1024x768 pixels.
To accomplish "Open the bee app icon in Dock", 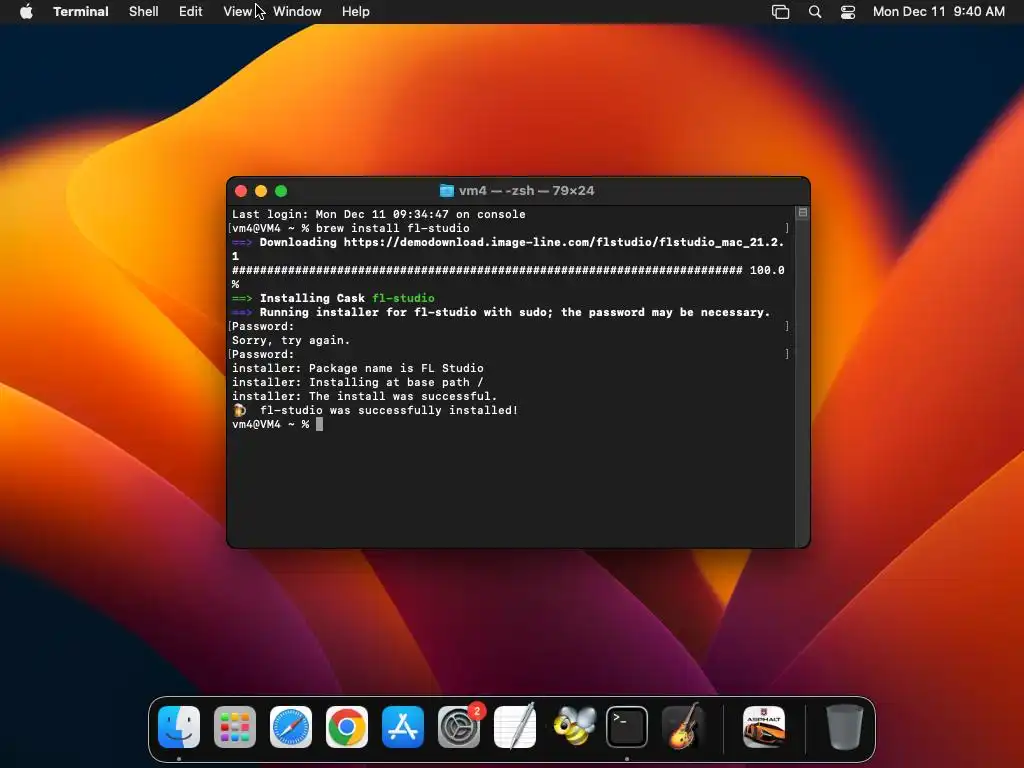I will click(574, 727).
